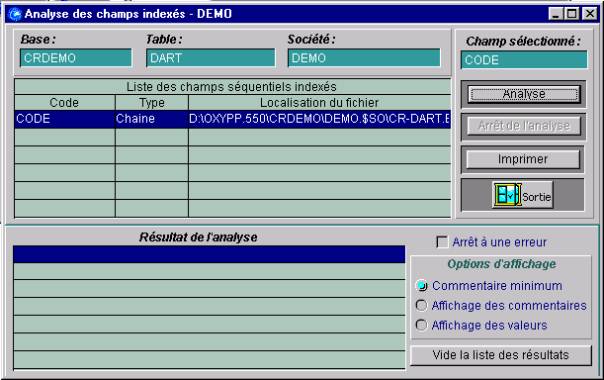This screenshot has height=380, width=604.
Task: Click the Arrêt de l'analyse button
Action: point(524,126)
